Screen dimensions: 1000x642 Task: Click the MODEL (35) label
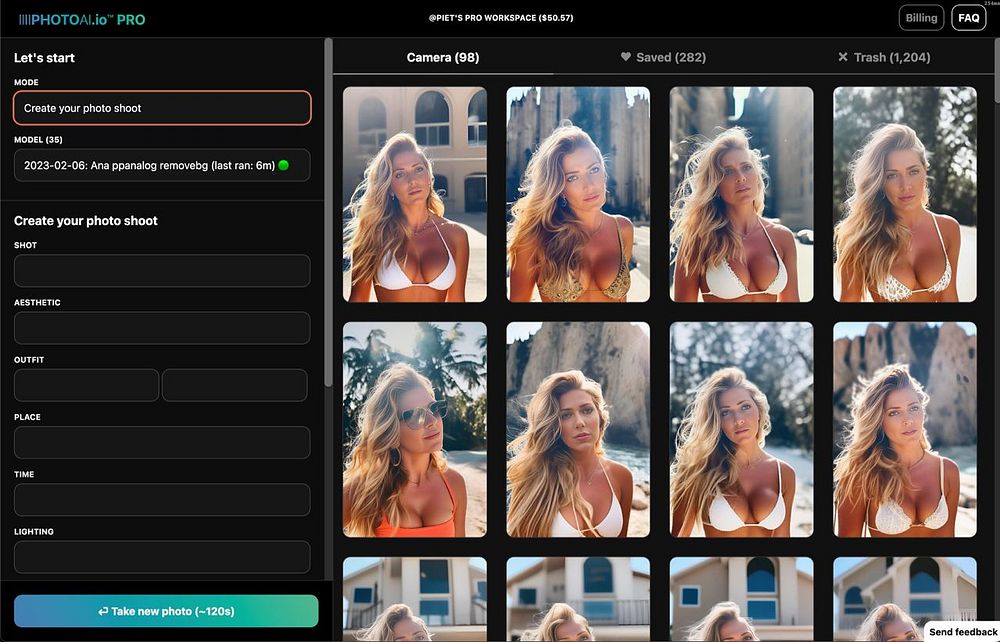(38, 140)
